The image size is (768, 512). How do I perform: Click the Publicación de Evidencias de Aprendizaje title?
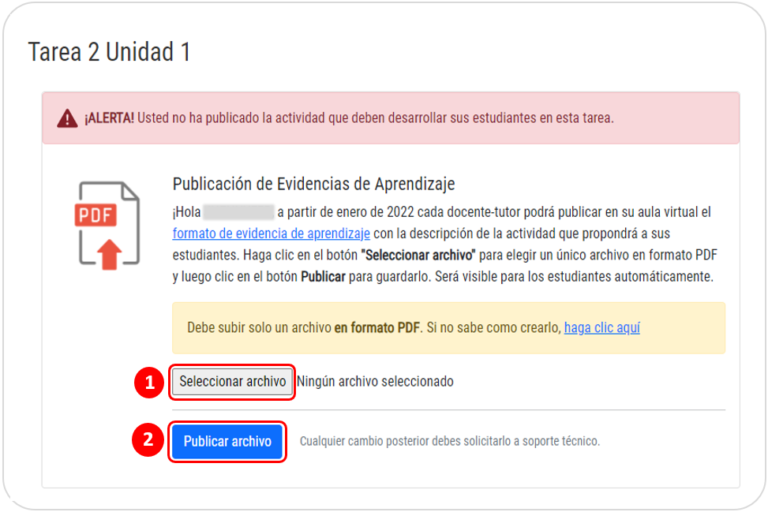(313, 184)
